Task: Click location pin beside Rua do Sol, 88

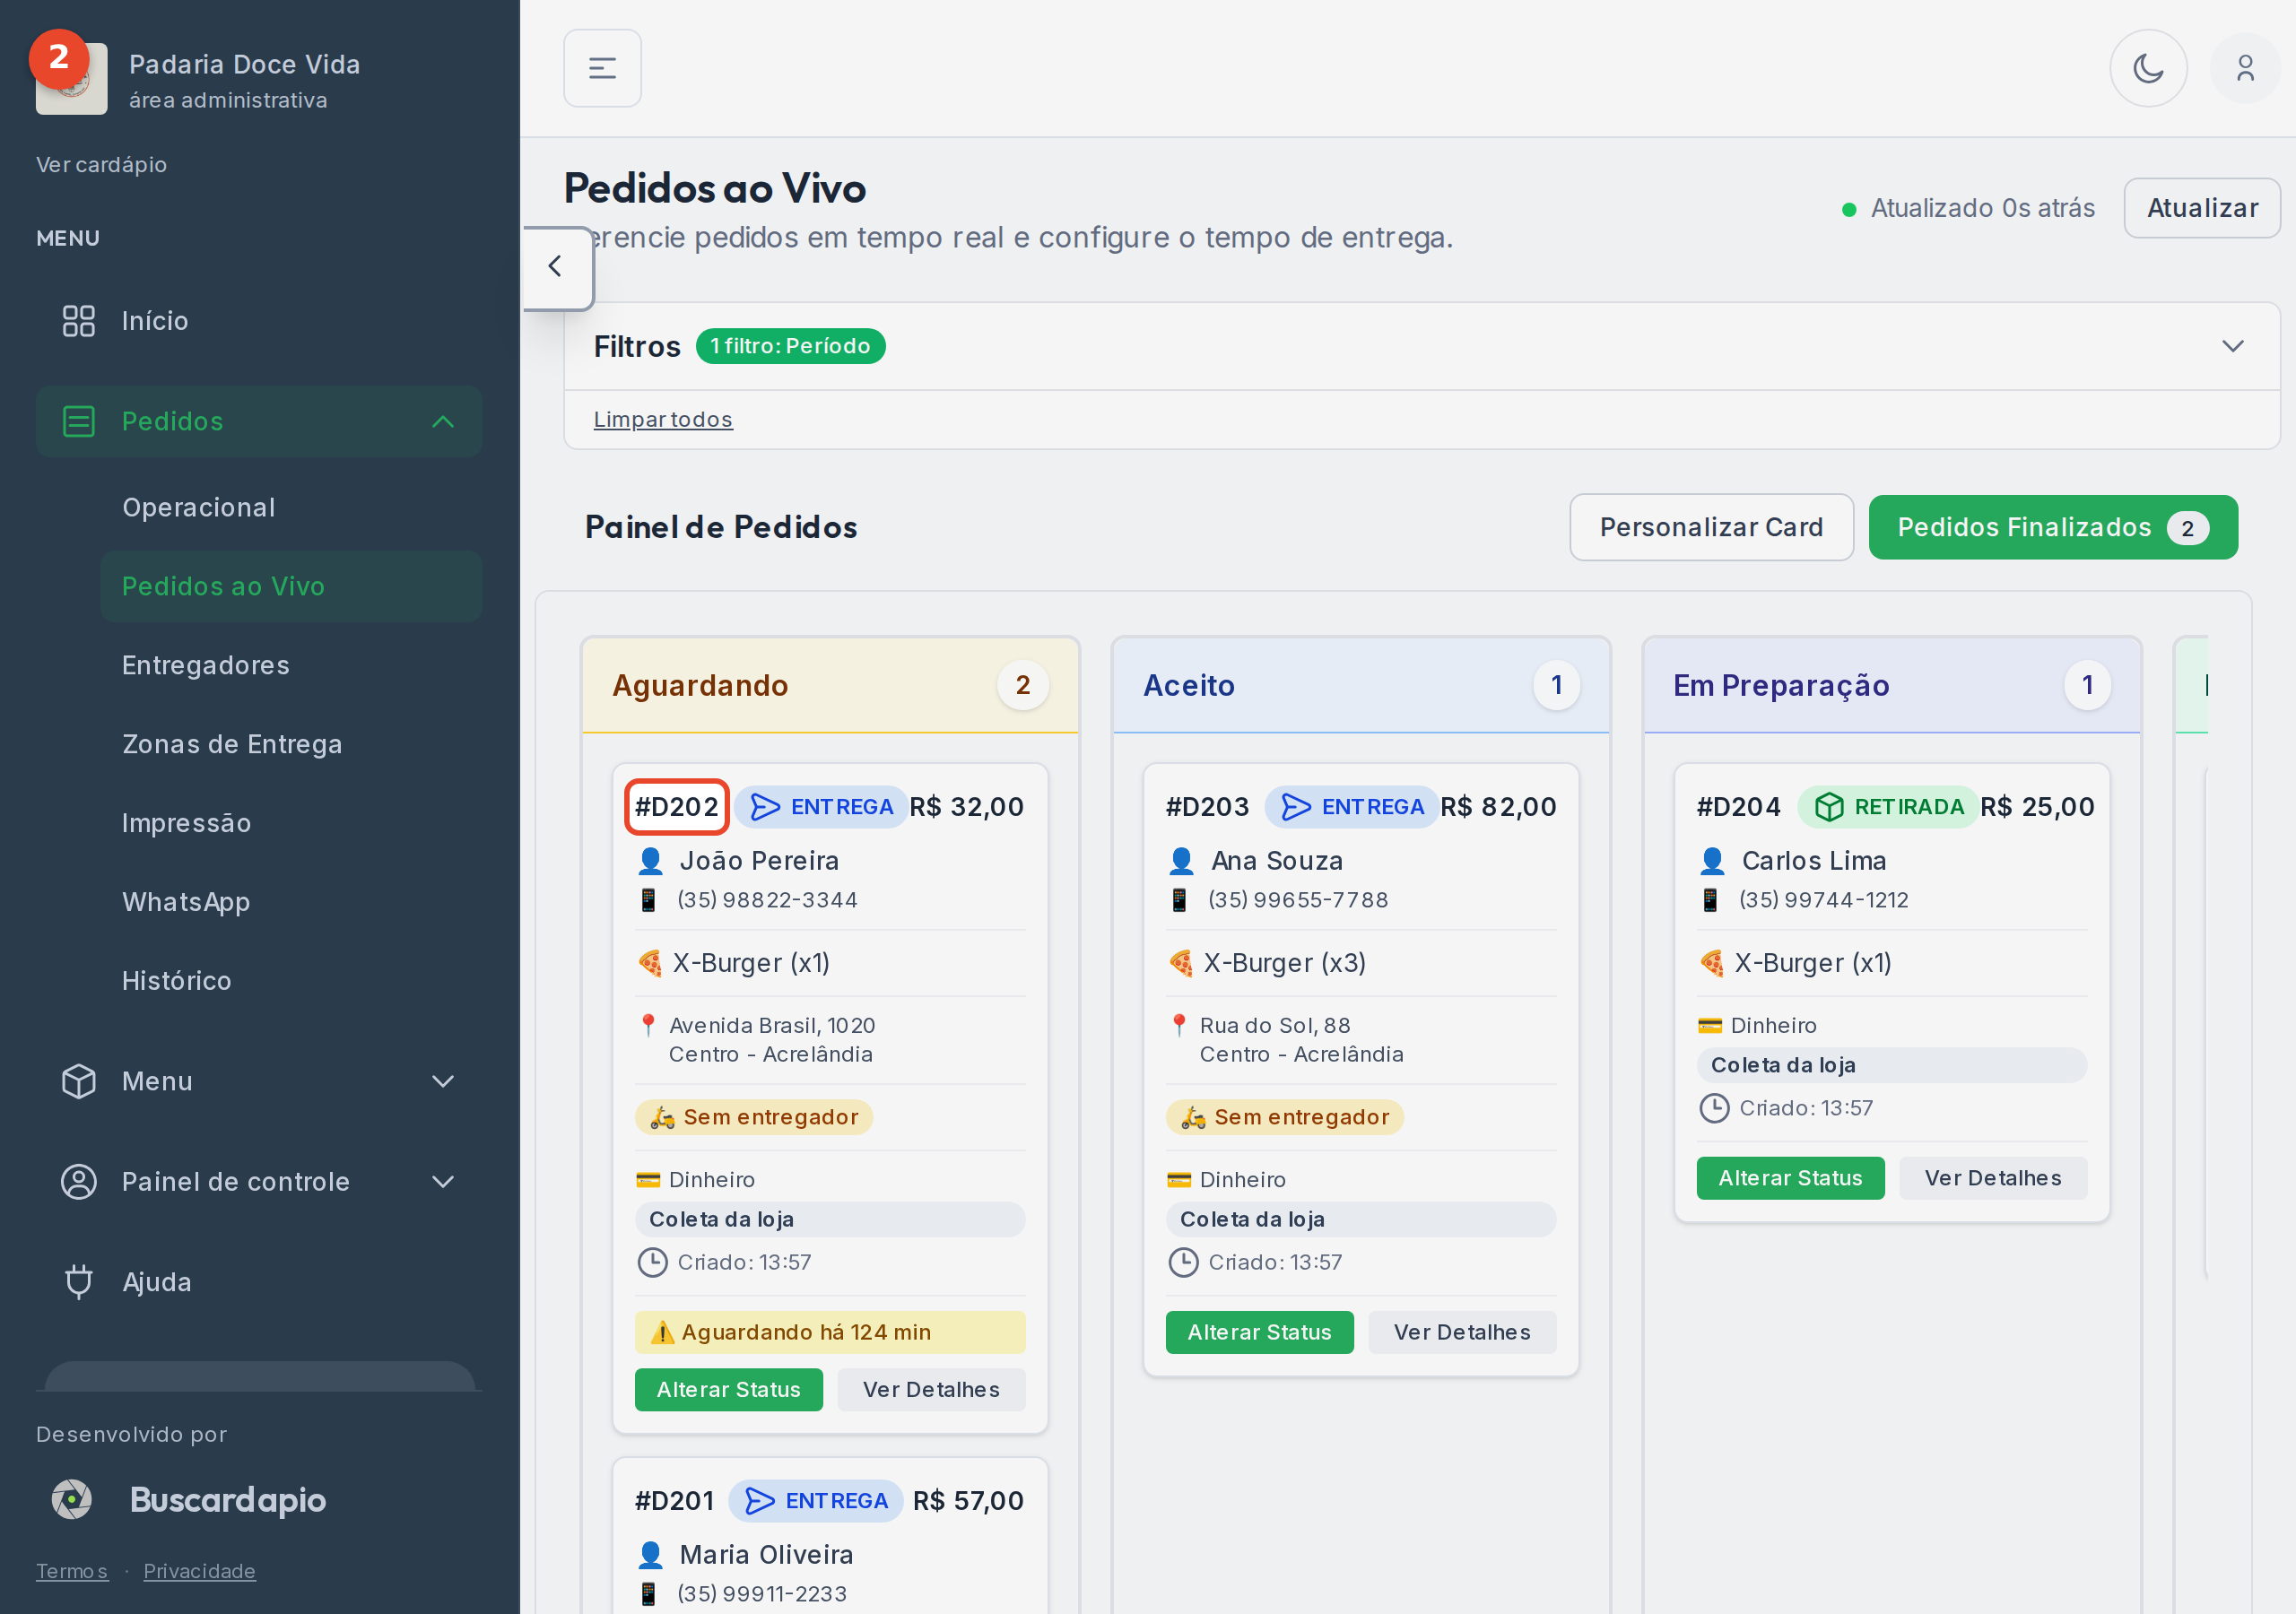Action: pyautogui.click(x=1179, y=1025)
